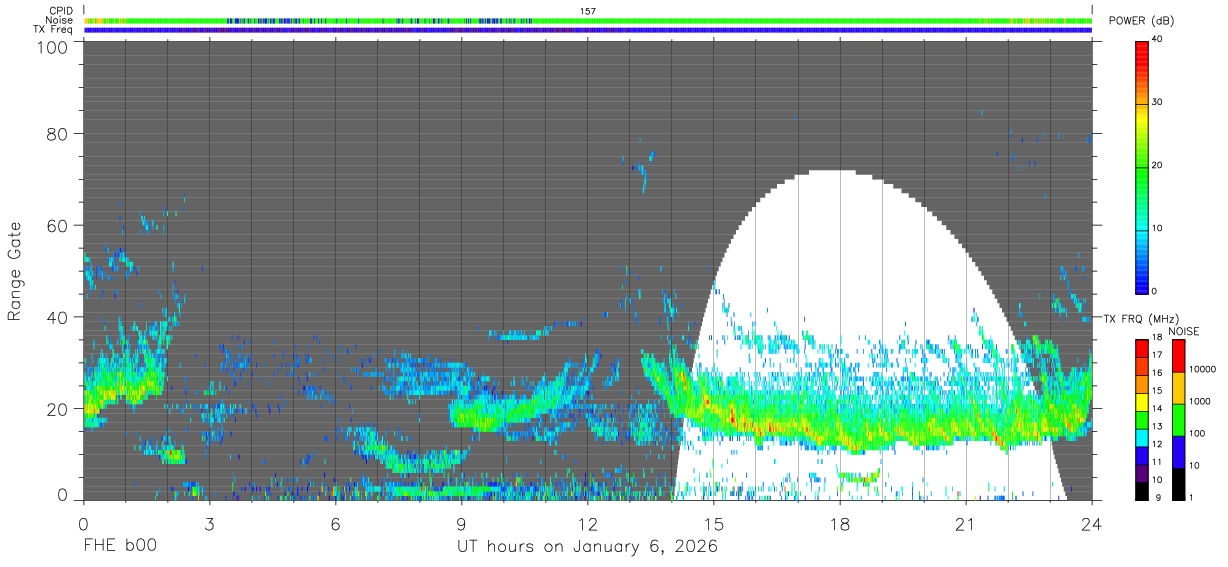Click range gate tick label '20'
Image resolution: width=1228 pixels, height=567 pixels.
57,409
